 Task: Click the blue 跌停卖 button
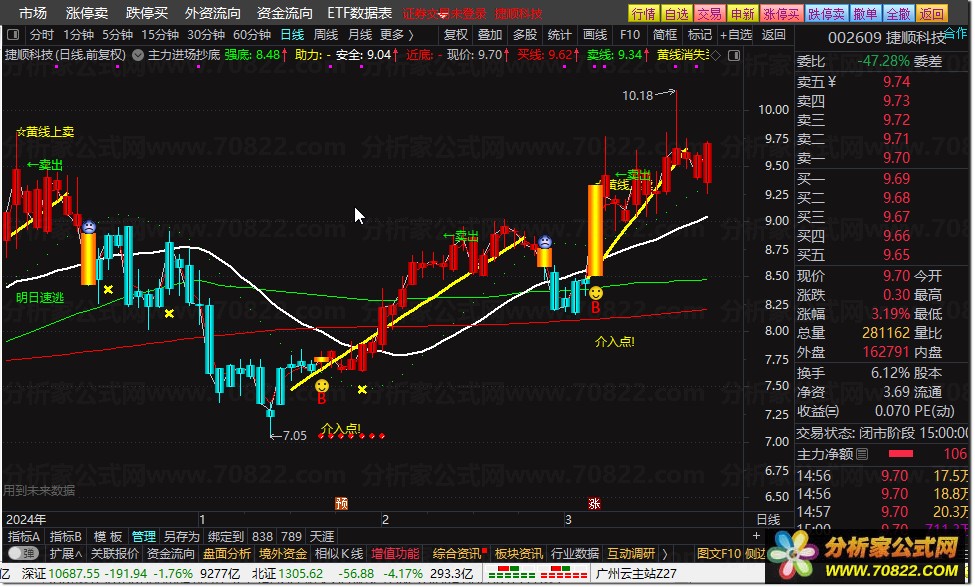click(826, 14)
